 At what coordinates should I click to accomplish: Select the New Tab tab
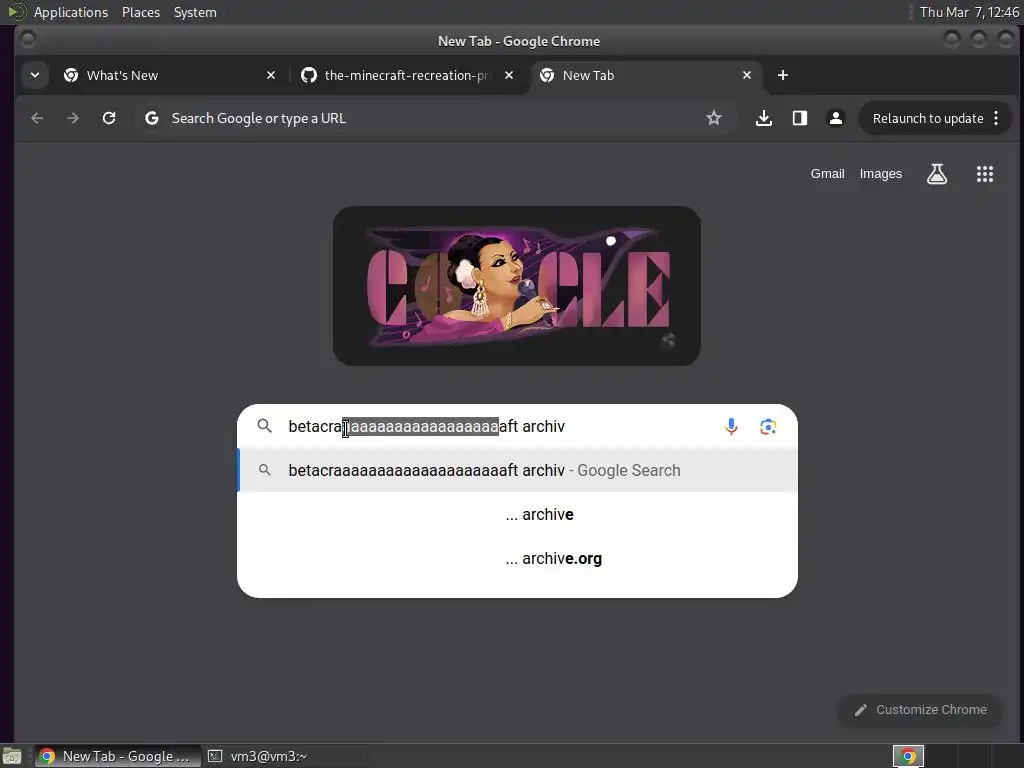646,75
